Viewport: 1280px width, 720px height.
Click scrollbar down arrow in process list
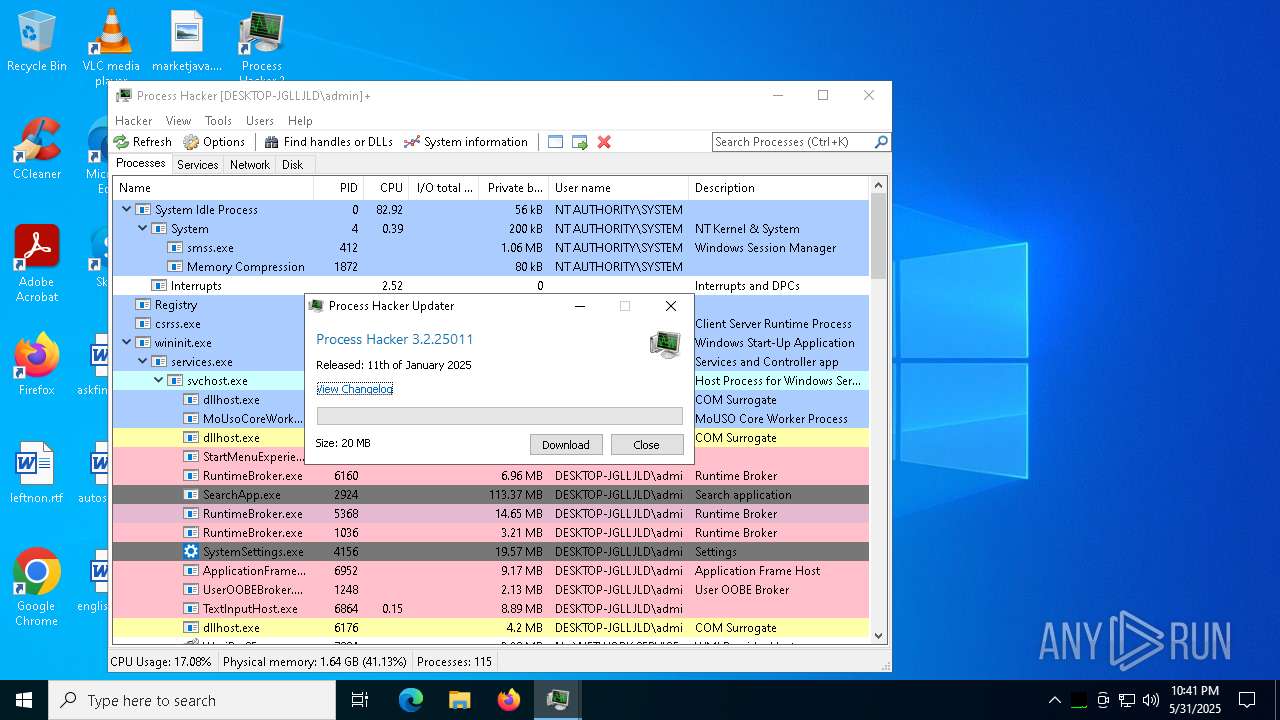[879, 635]
